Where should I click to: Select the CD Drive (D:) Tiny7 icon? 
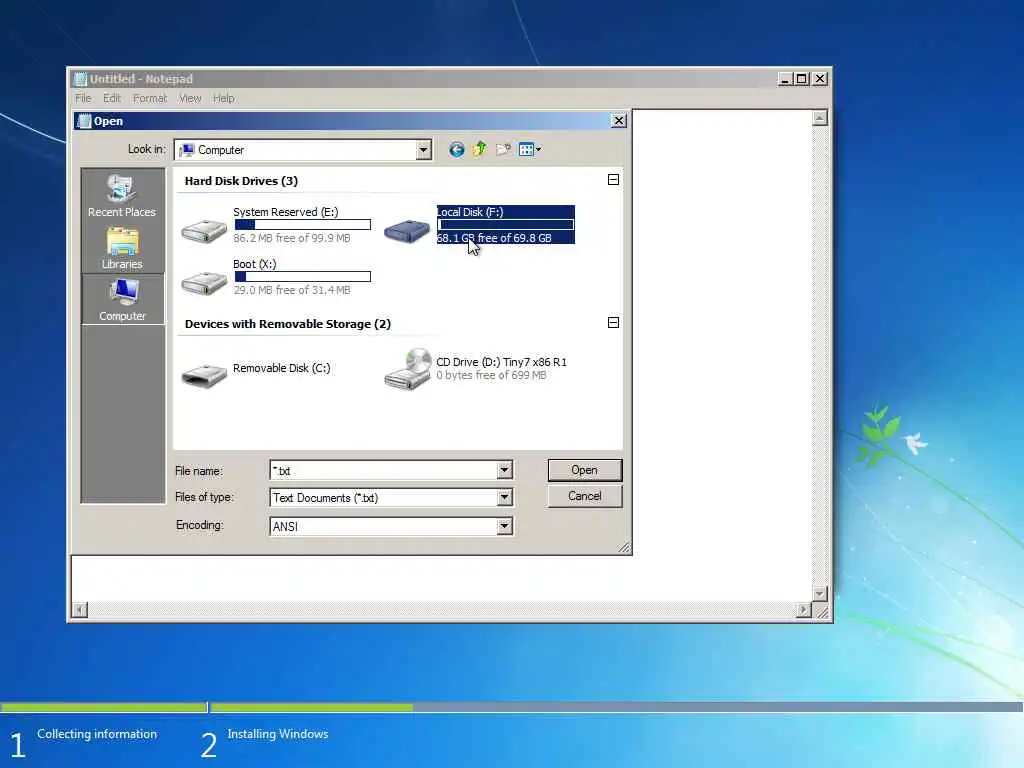(x=408, y=370)
